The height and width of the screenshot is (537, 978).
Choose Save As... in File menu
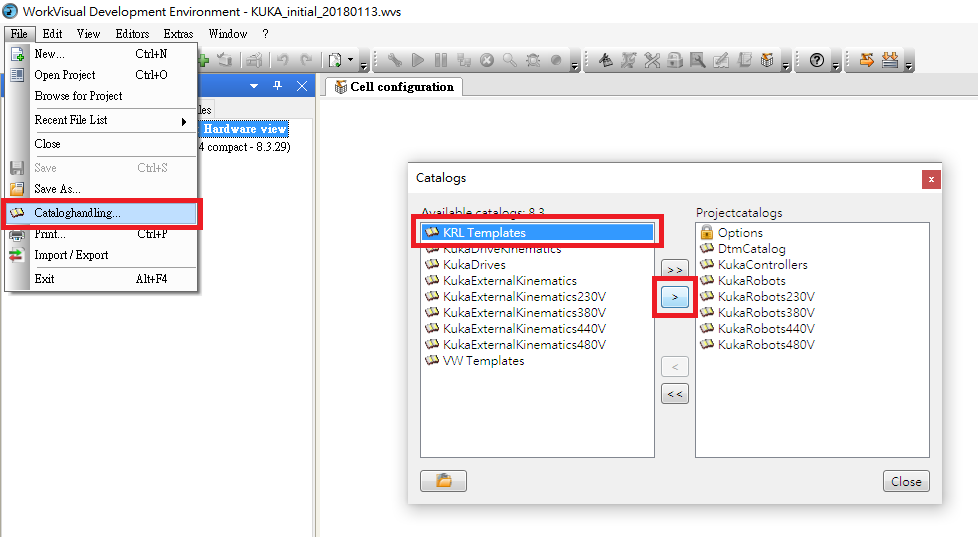(102, 189)
